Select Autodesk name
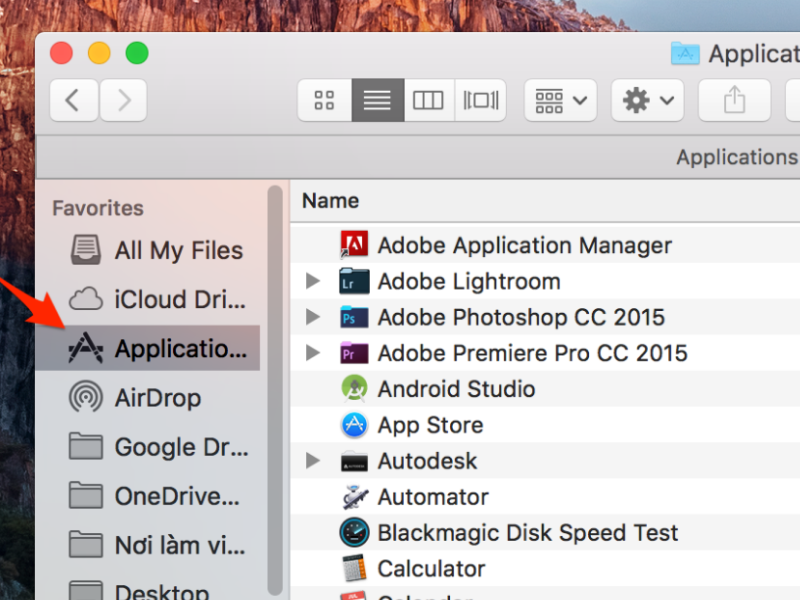The width and height of the screenshot is (800, 600). click(427, 461)
